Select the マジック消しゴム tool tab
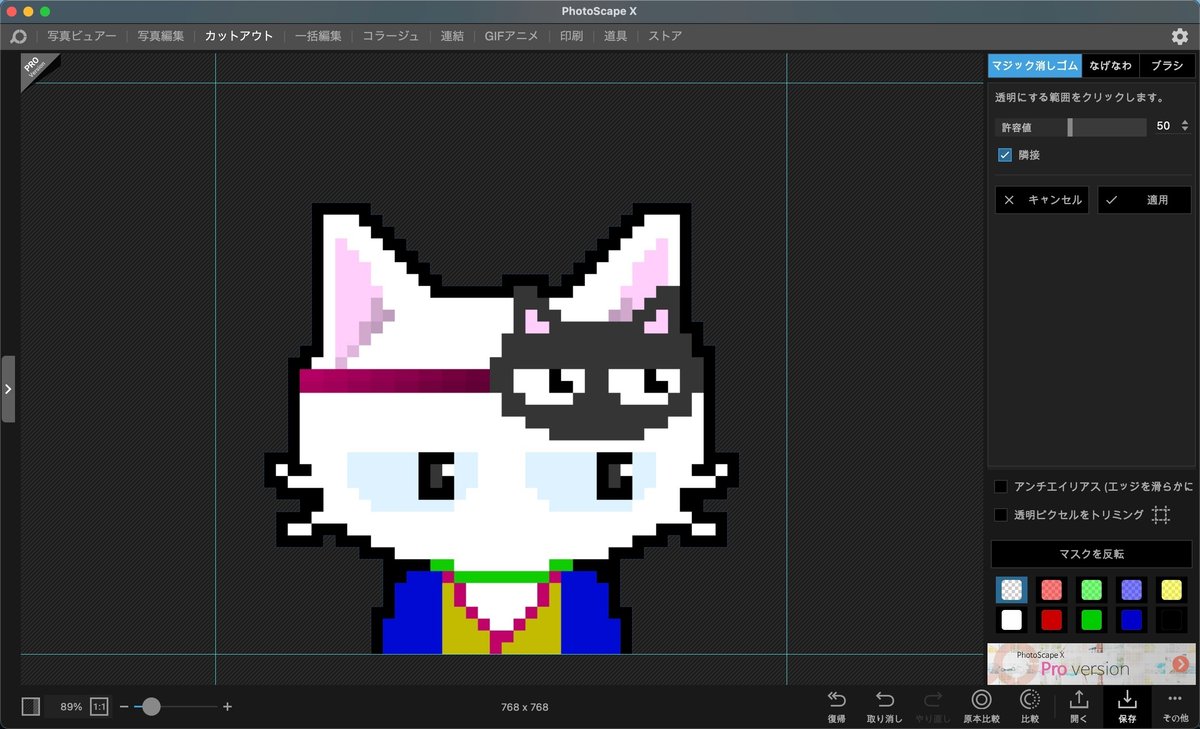Viewport: 1200px width, 729px height. [1034, 66]
